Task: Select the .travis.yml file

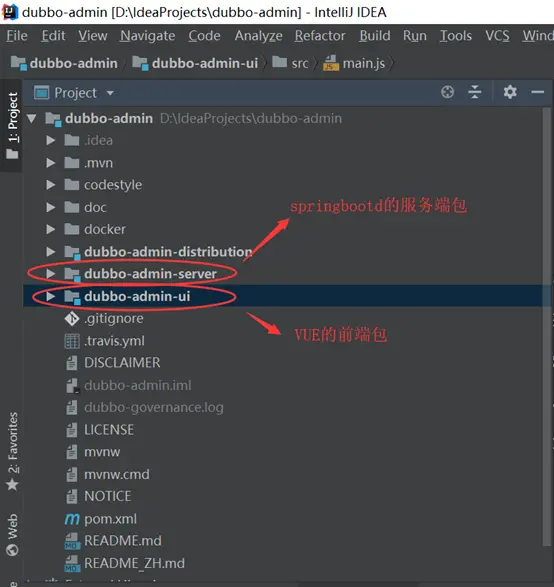Action: [114, 341]
